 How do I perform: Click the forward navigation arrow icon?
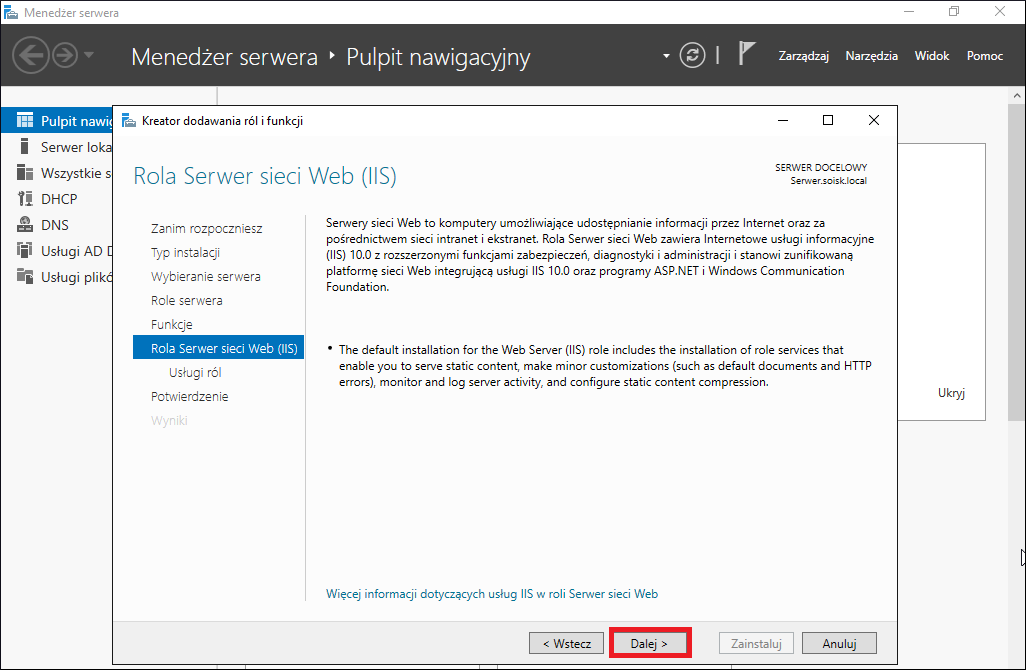tap(65, 56)
